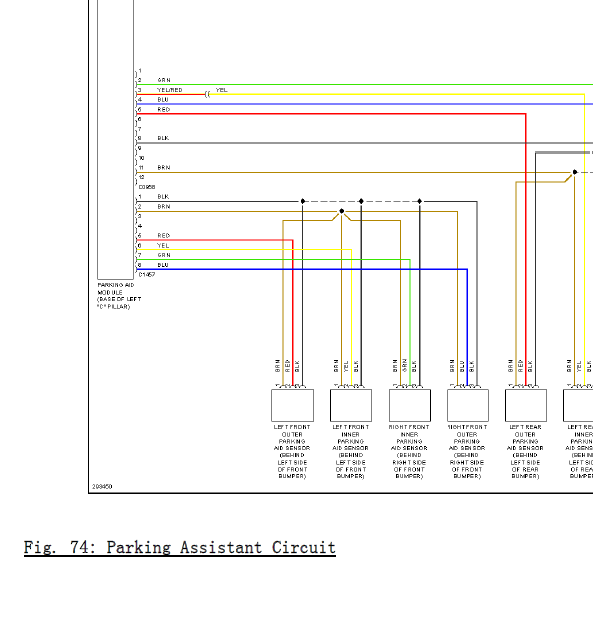
Task: Click the BRN label on connector C0958
Action: click(164, 168)
